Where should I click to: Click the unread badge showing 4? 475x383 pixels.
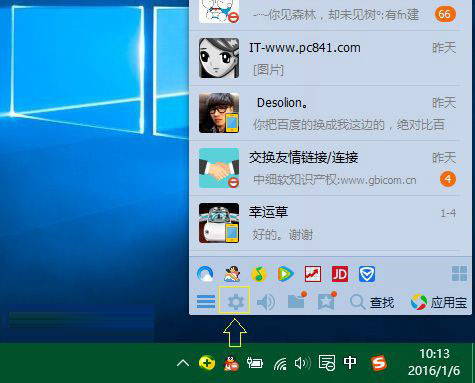[x=448, y=179]
